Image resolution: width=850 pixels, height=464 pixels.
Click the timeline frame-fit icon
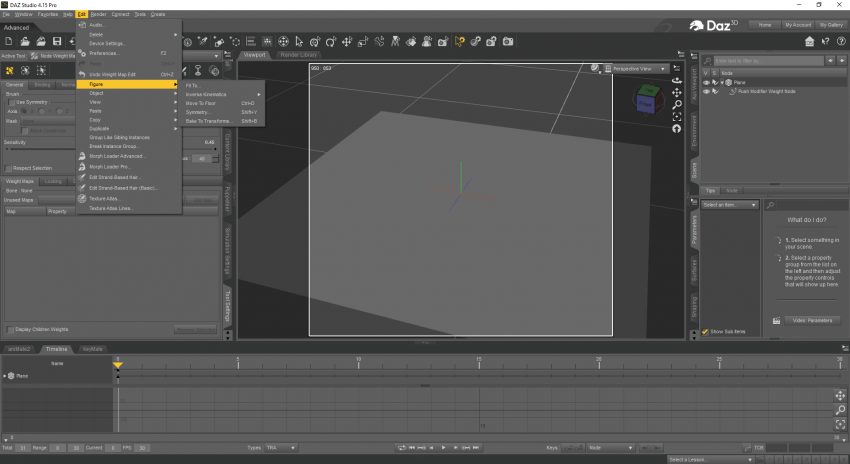840,424
